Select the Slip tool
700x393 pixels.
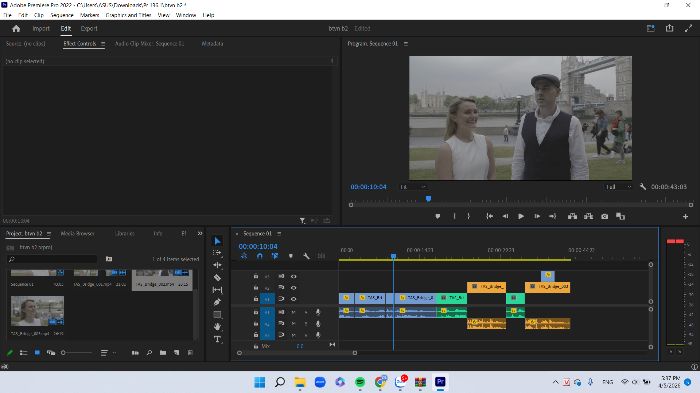tap(217, 290)
